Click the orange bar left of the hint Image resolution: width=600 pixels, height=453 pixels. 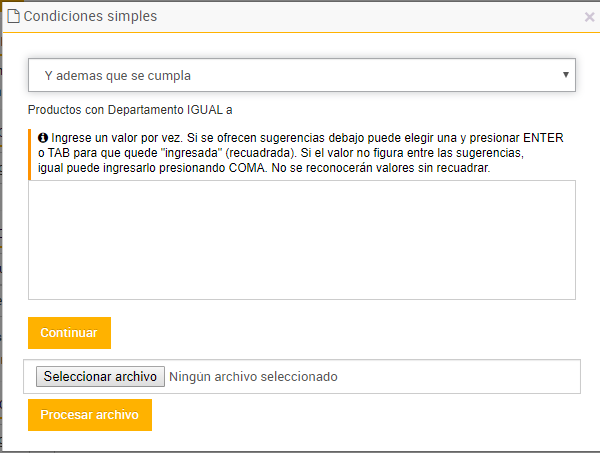click(30, 153)
